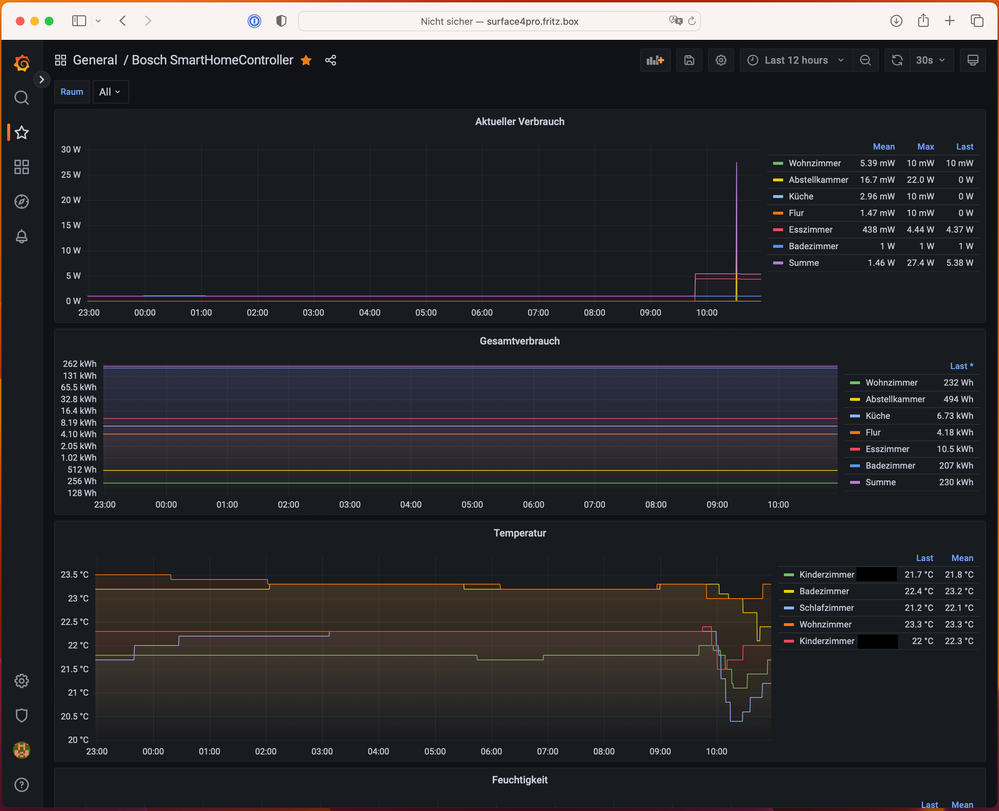Open the Last 12 hours time picker
The width and height of the screenshot is (999, 811).
pyautogui.click(x=795, y=61)
